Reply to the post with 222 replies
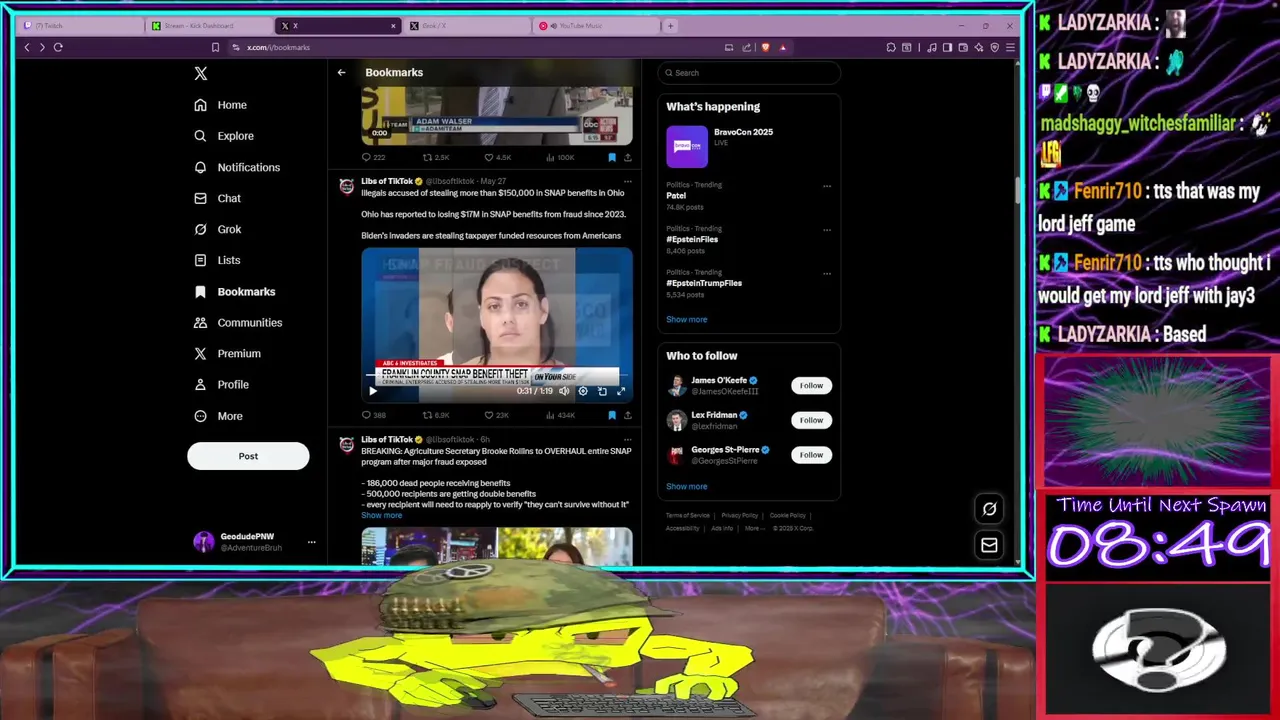The width and height of the screenshot is (1280, 720). 373,157
